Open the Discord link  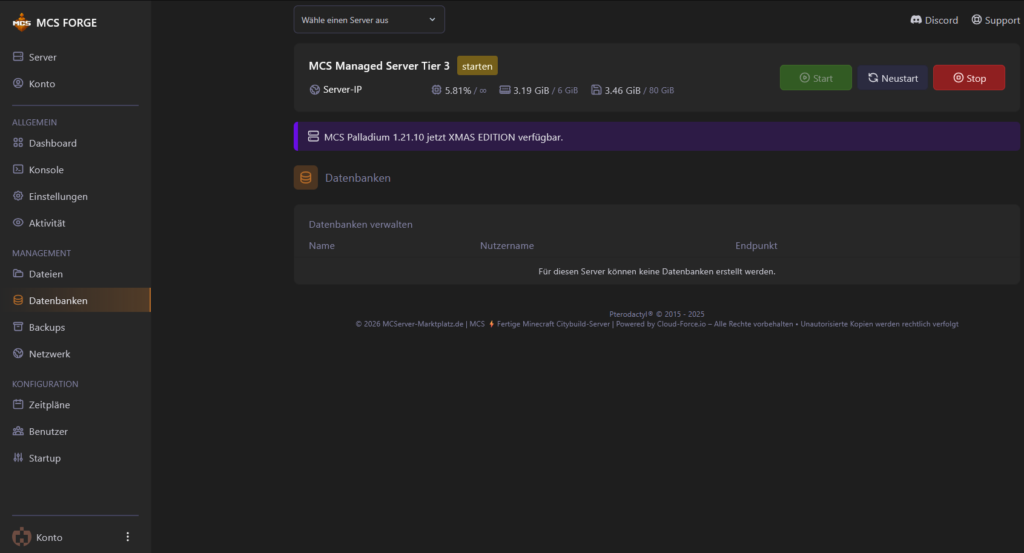coord(935,20)
